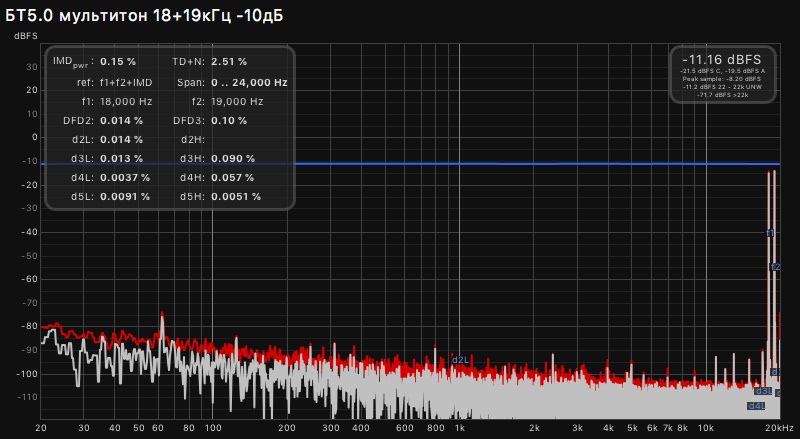Click the d4L marker label
This screenshot has height=439, width=800.
[x=756, y=406]
